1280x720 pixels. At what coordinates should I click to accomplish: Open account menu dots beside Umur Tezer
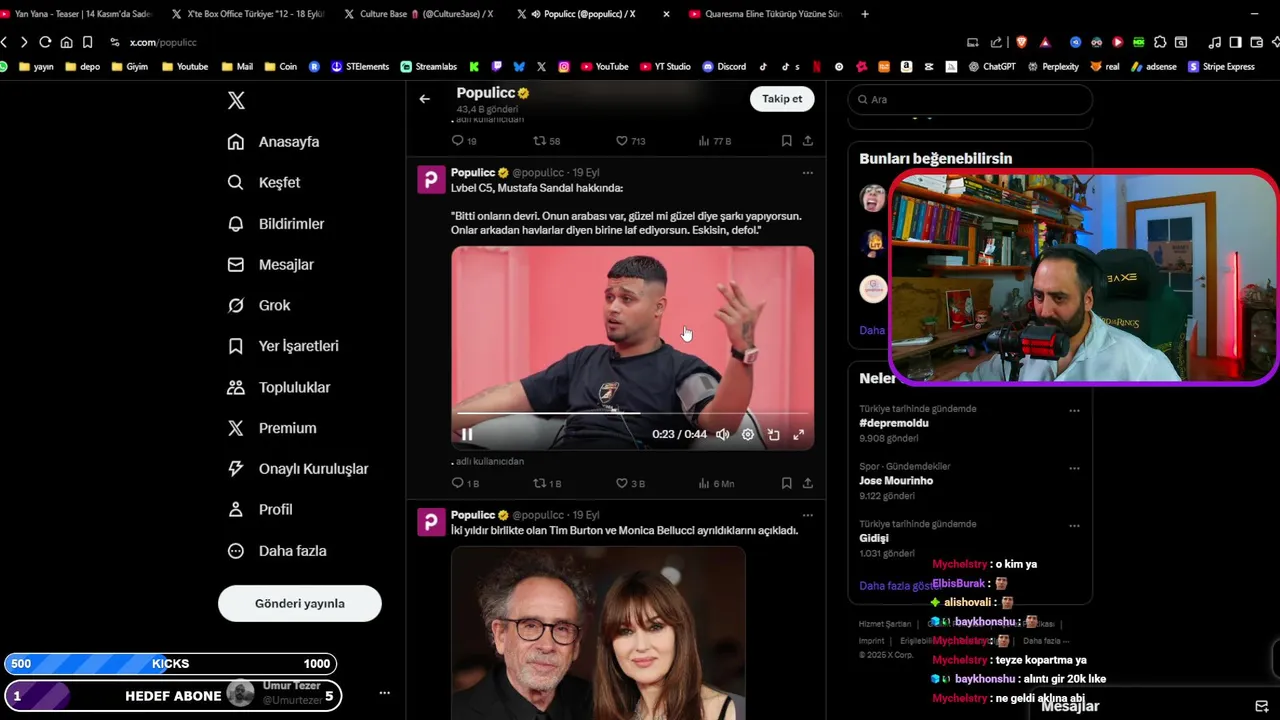click(384, 693)
